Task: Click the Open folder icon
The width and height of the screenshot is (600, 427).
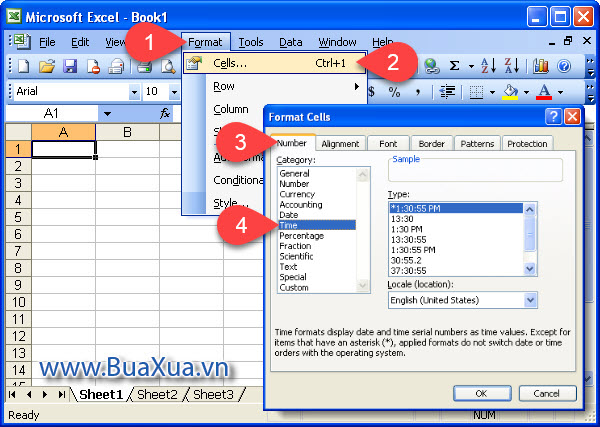Action: click(x=47, y=66)
